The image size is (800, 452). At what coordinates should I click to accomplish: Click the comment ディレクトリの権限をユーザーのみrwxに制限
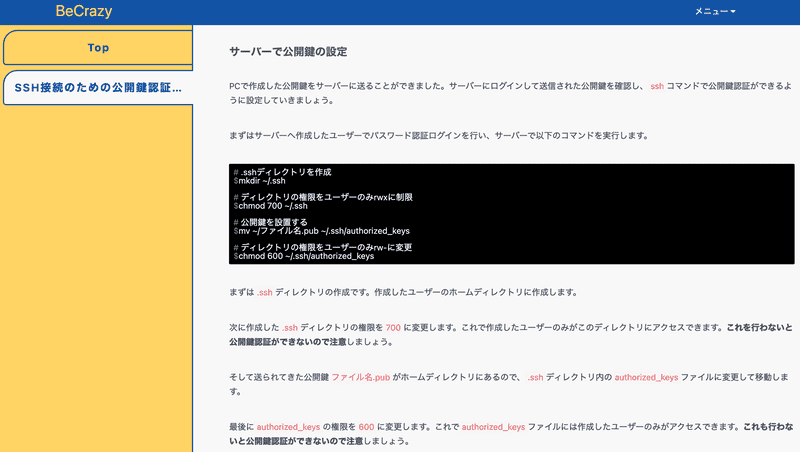[323, 197]
